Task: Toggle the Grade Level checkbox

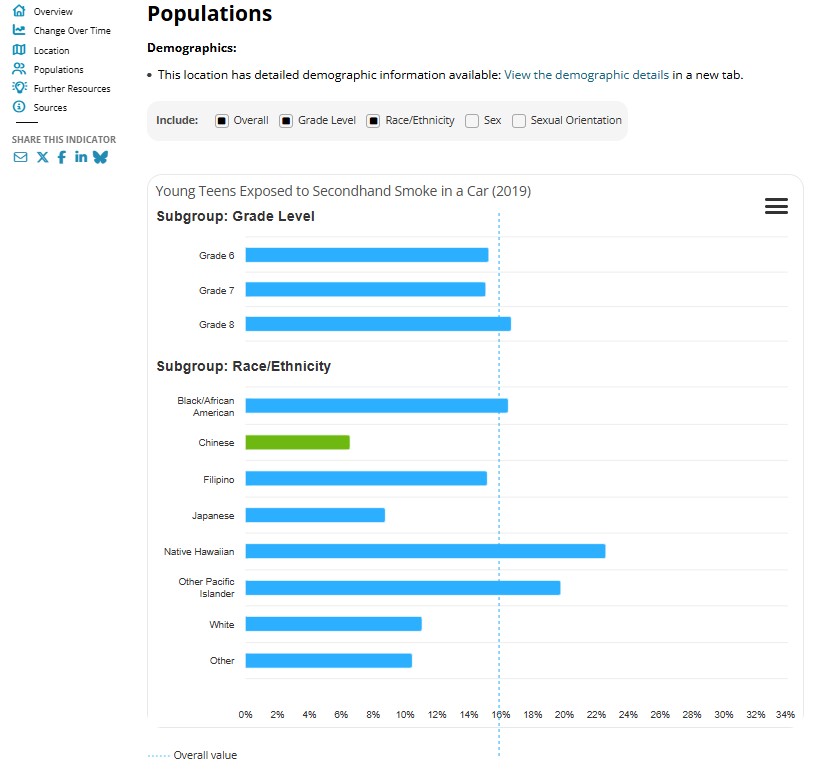Action: (286, 121)
